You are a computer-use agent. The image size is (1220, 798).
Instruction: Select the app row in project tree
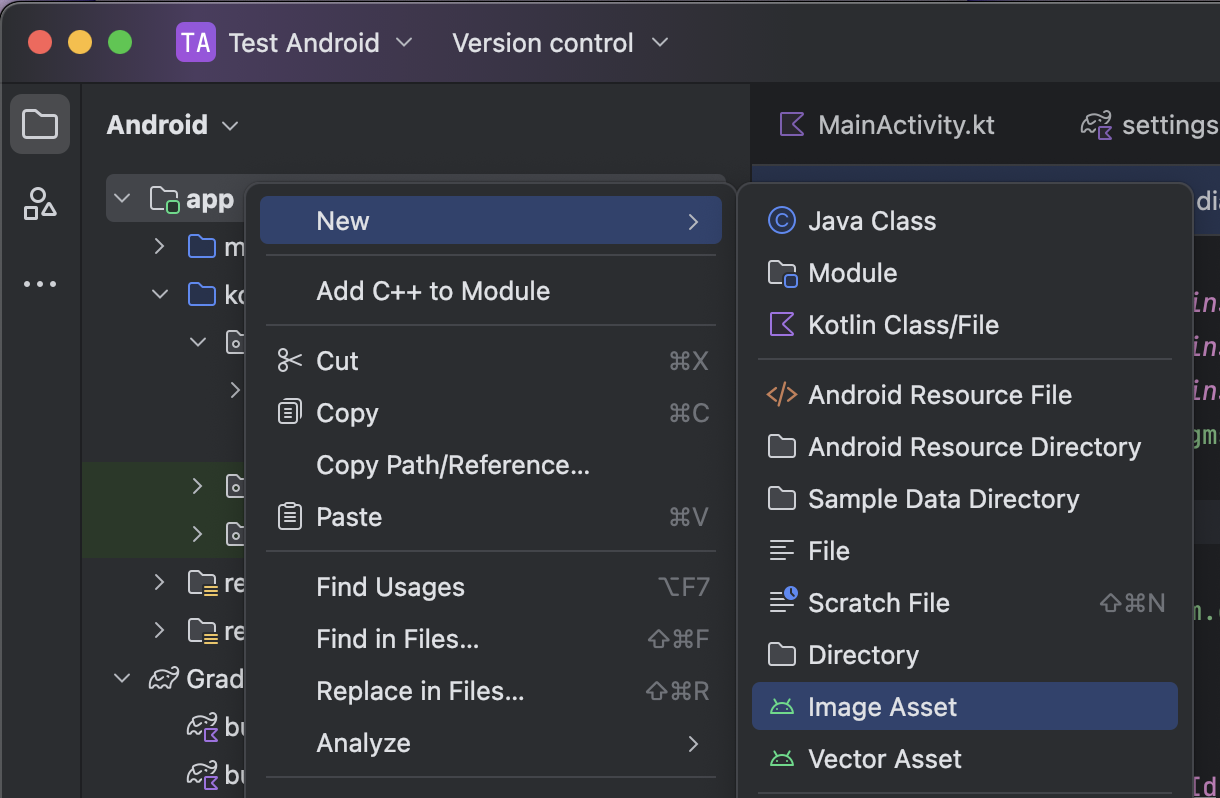176,199
